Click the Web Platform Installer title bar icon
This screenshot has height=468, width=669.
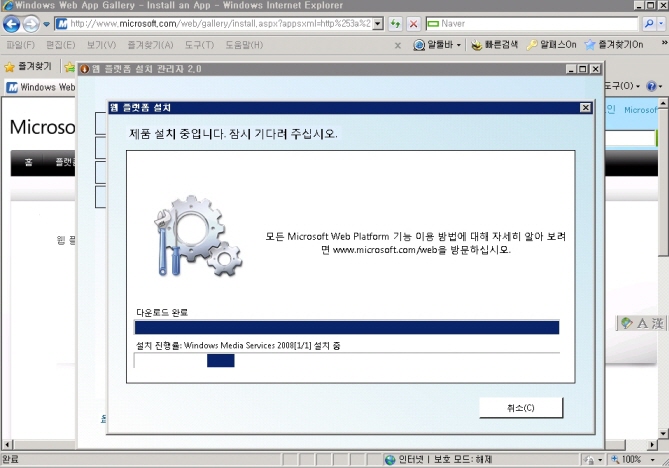click(84, 69)
